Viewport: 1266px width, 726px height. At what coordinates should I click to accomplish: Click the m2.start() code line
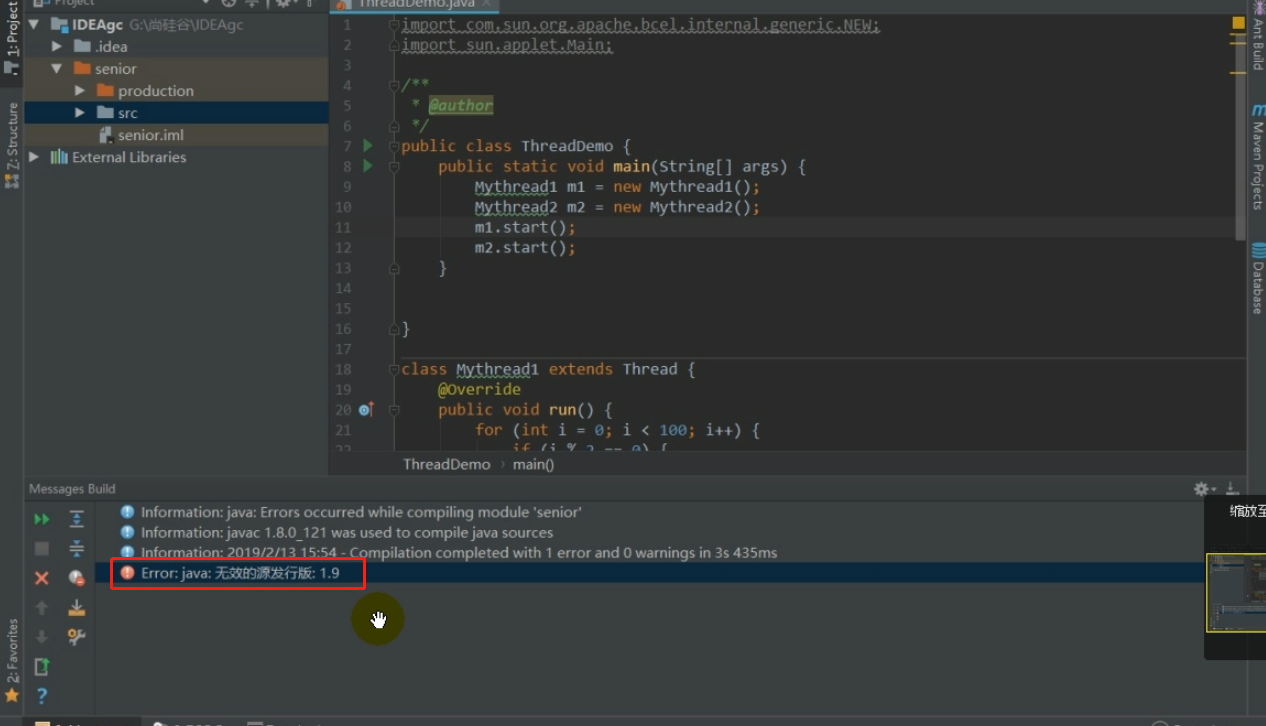[525, 247]
